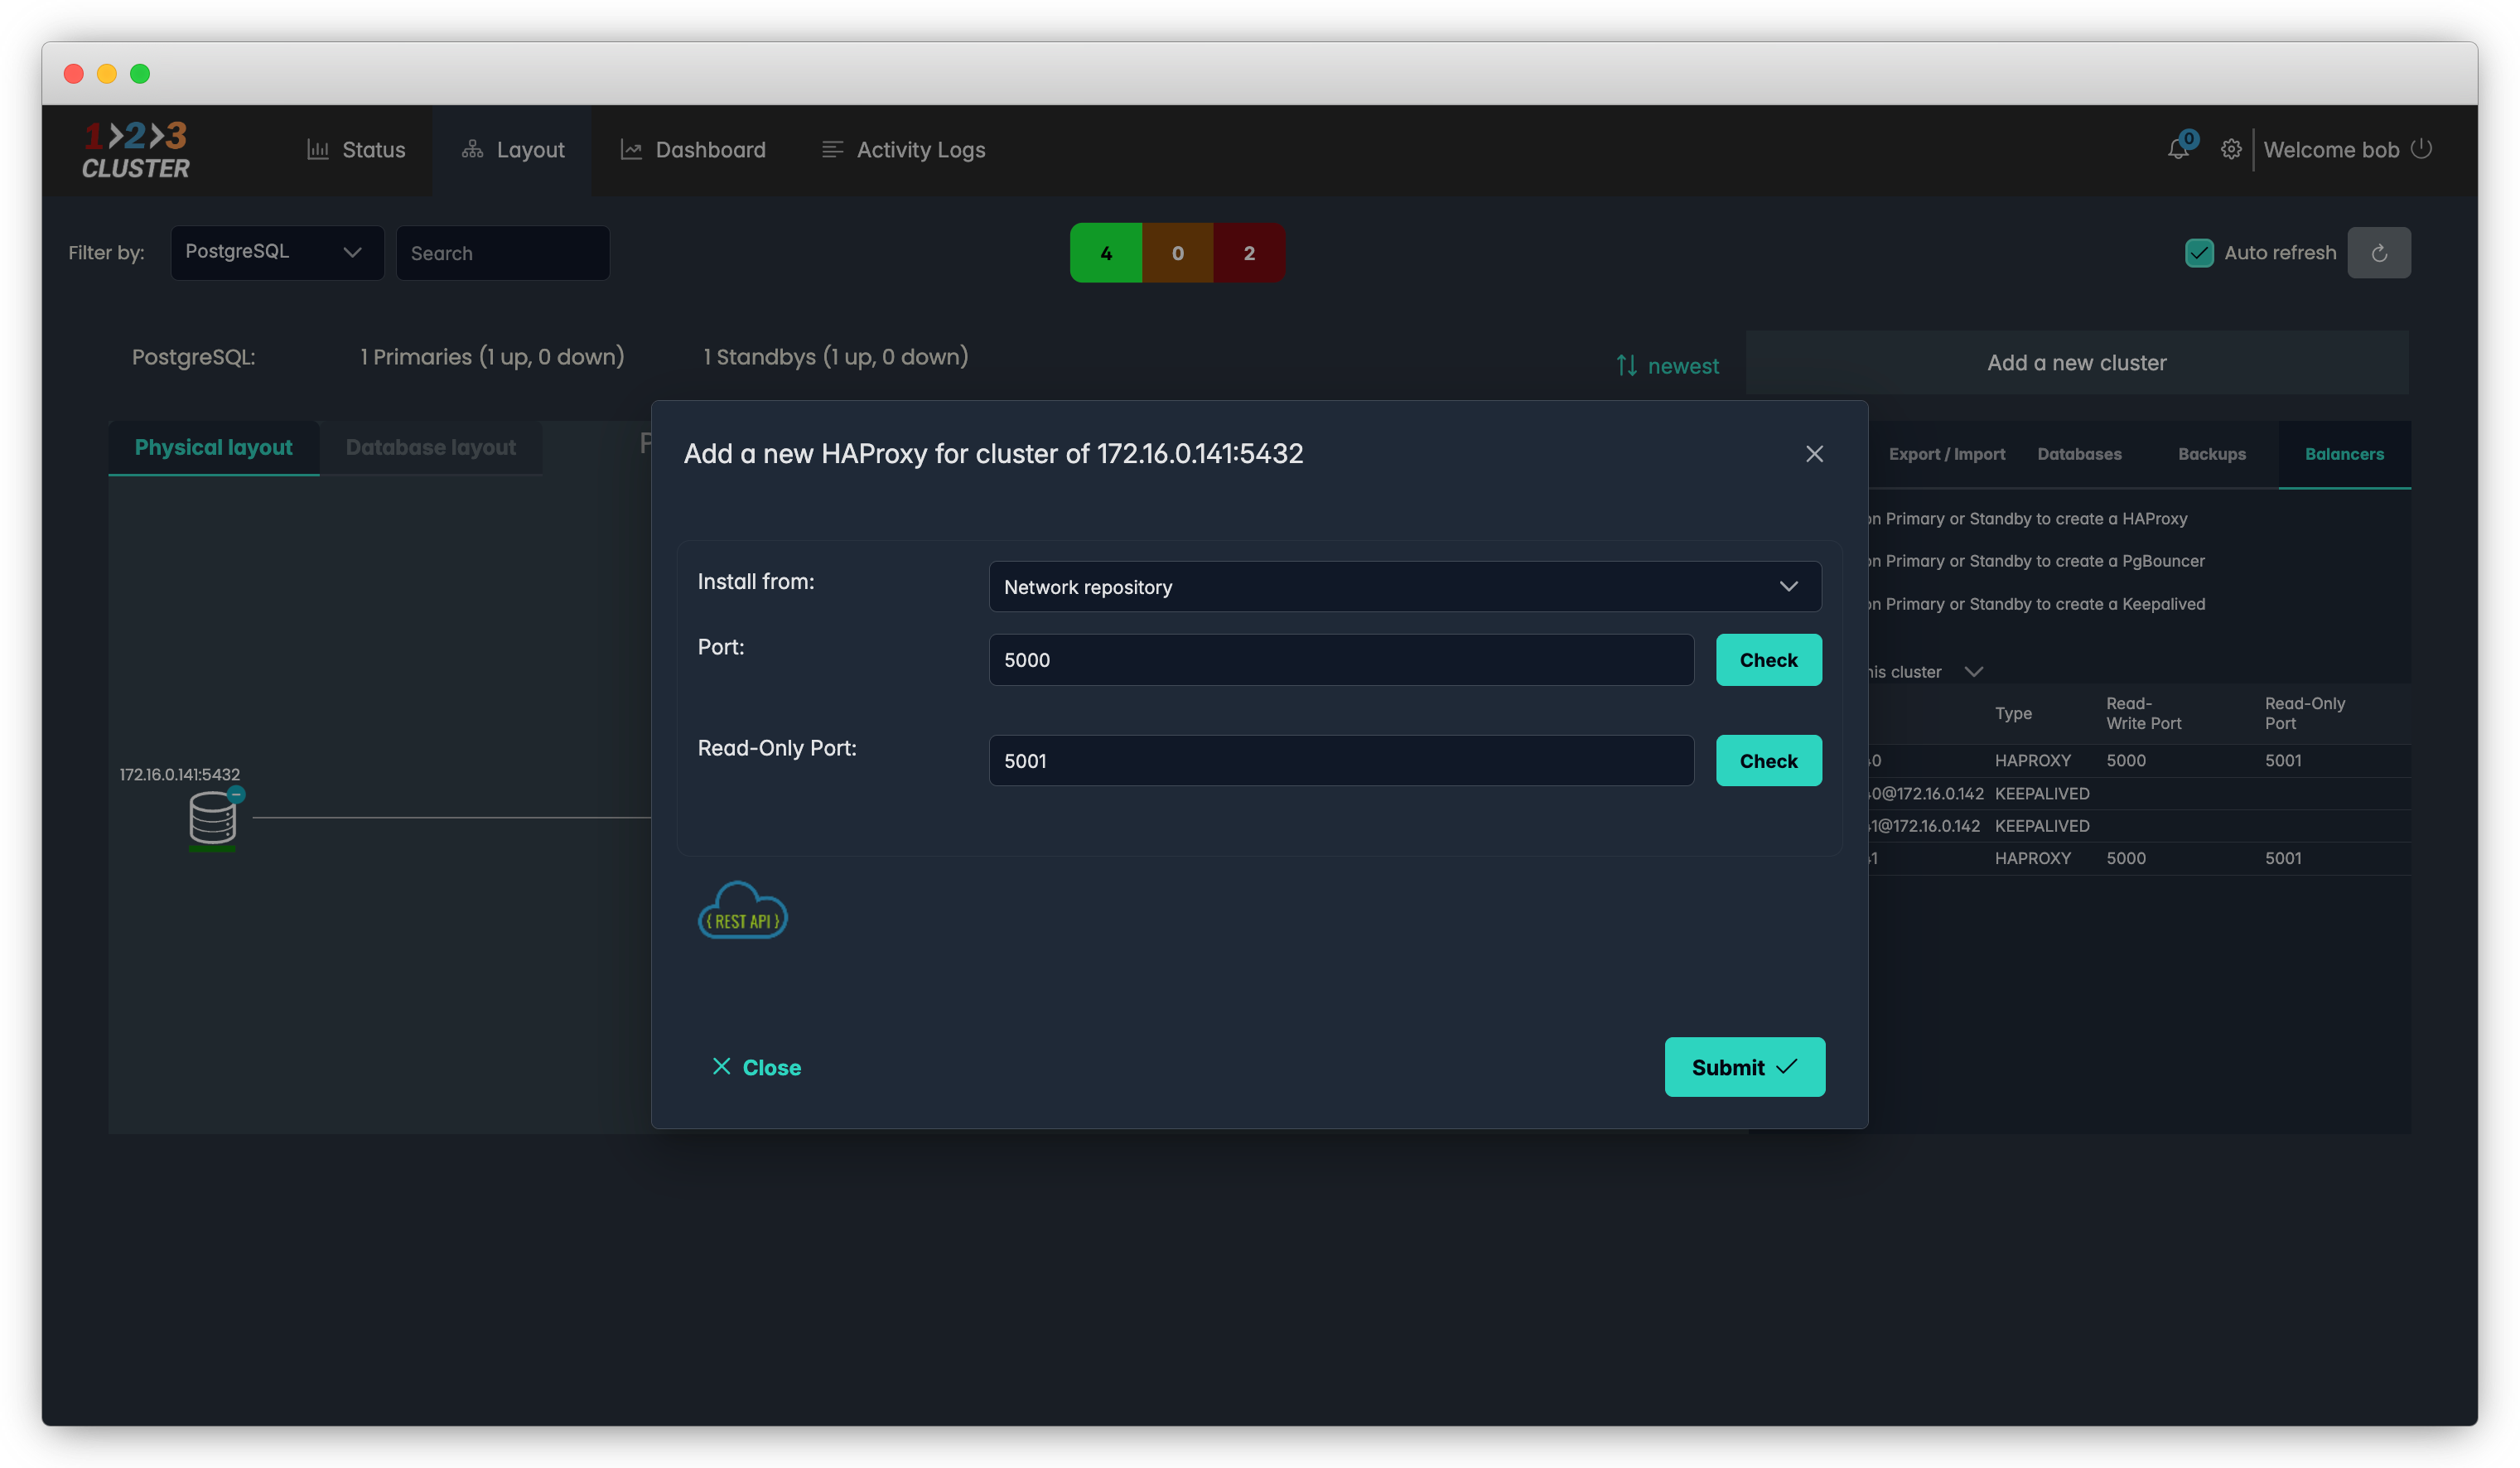Close dialog with the X icon
Image resolution: width=2520 pixels, height=1468 pixels.
(1814, 454)
